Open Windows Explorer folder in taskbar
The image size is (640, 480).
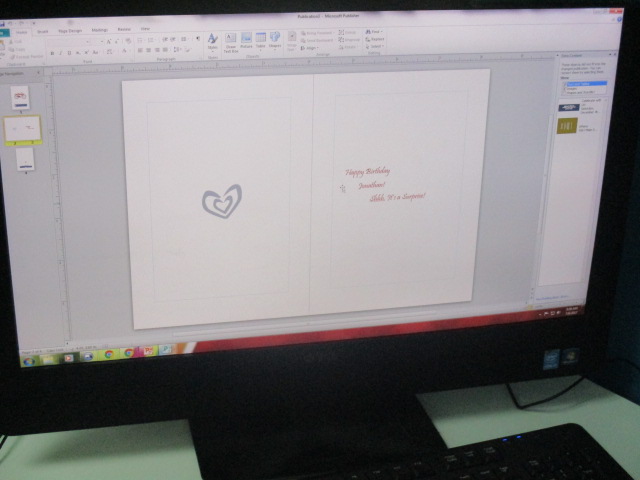(x=48, y=360)
